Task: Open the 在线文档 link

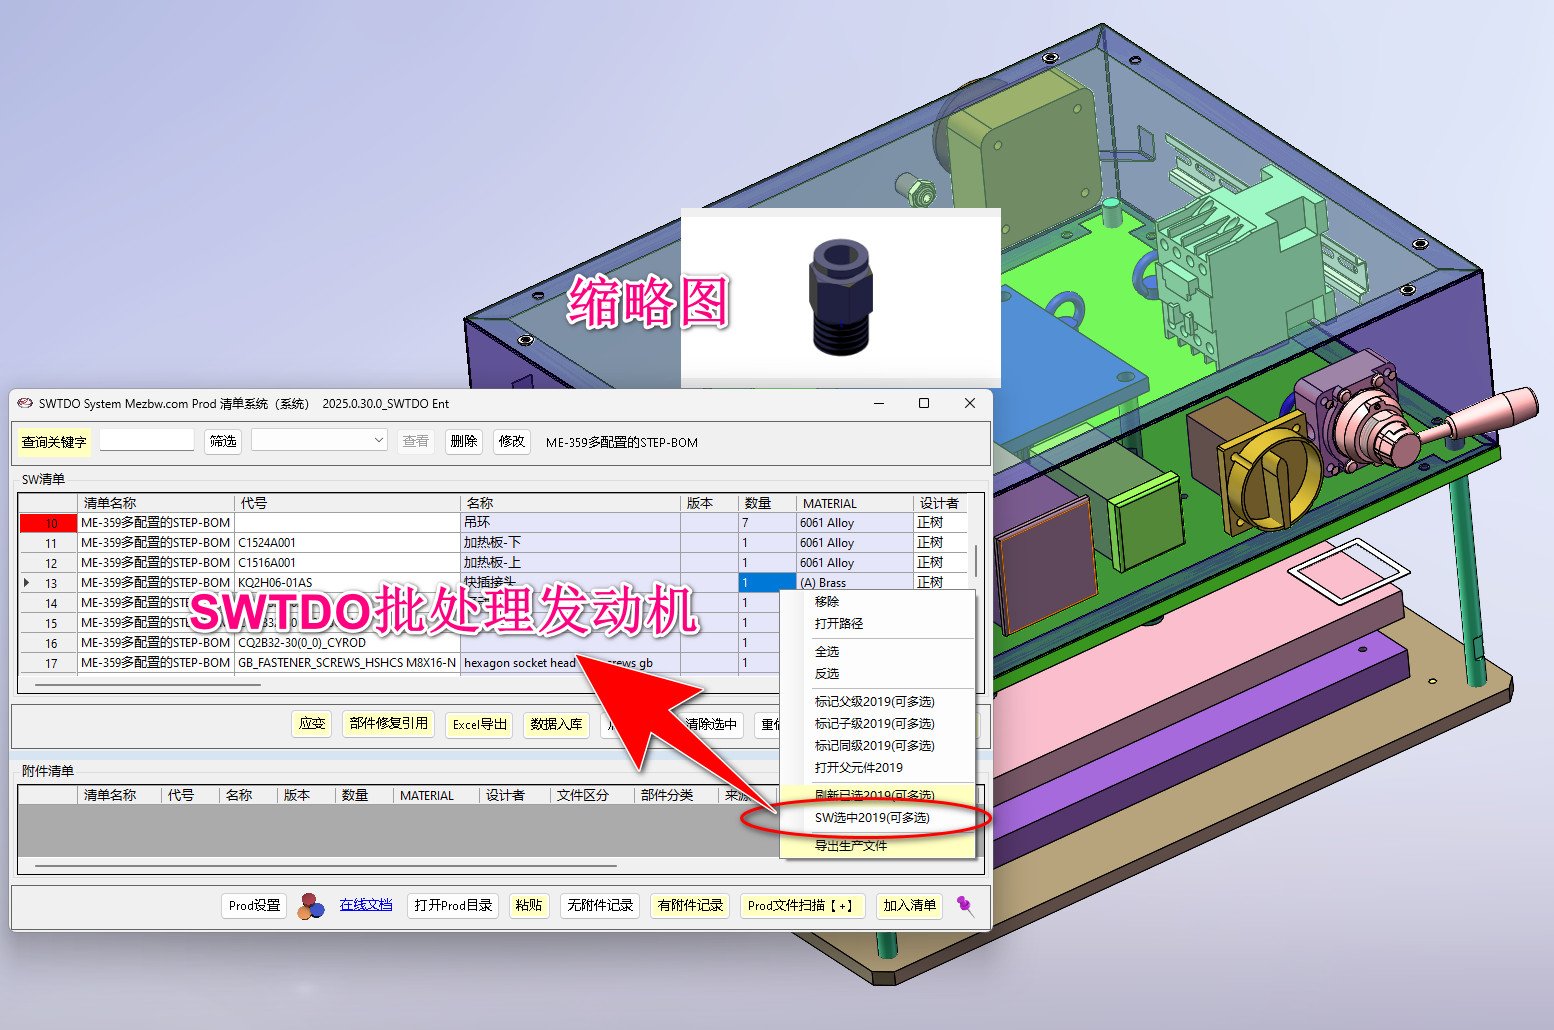Action: tap(365, 905)
